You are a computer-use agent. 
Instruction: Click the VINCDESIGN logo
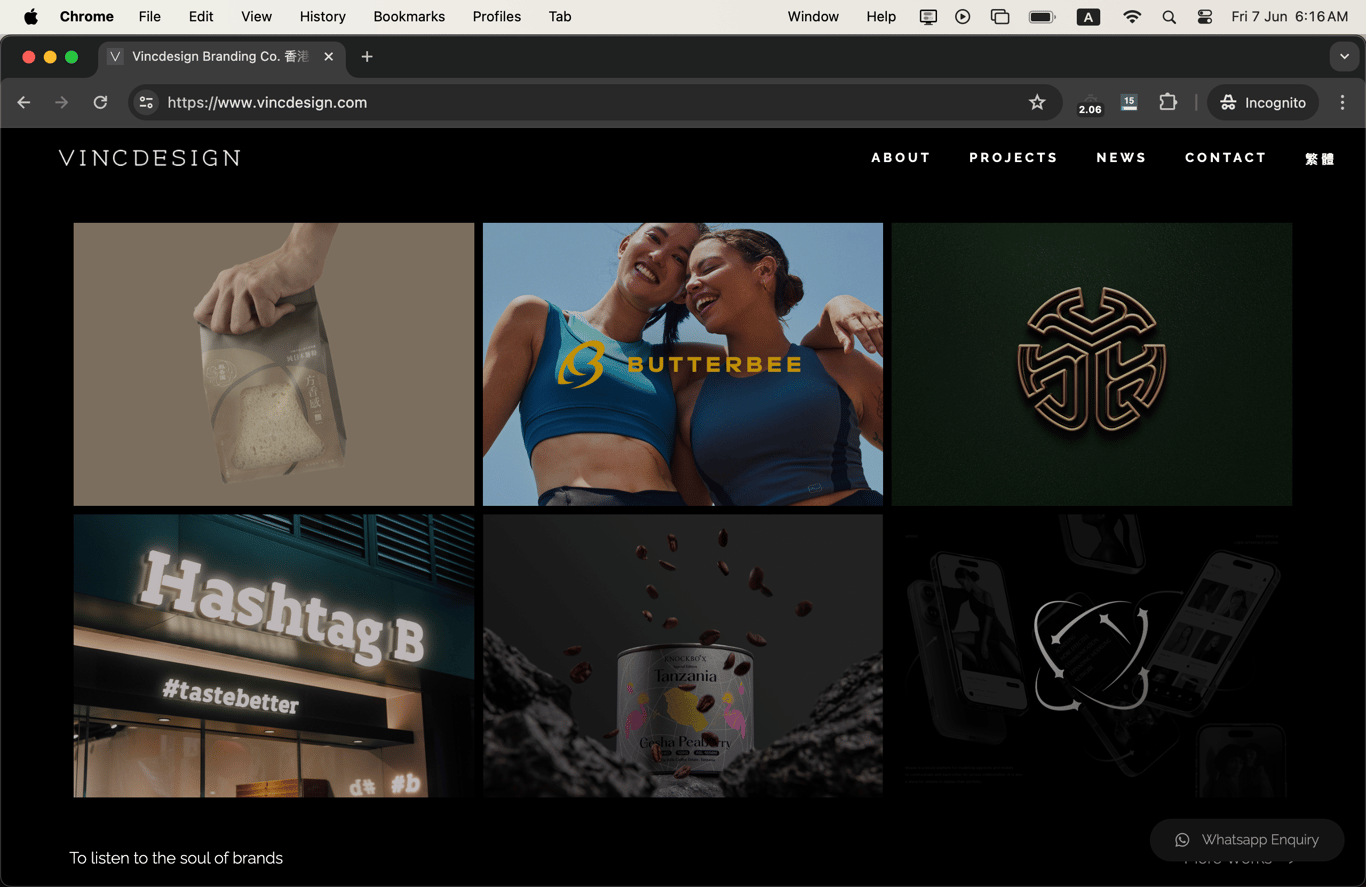[x=150, y=158]
